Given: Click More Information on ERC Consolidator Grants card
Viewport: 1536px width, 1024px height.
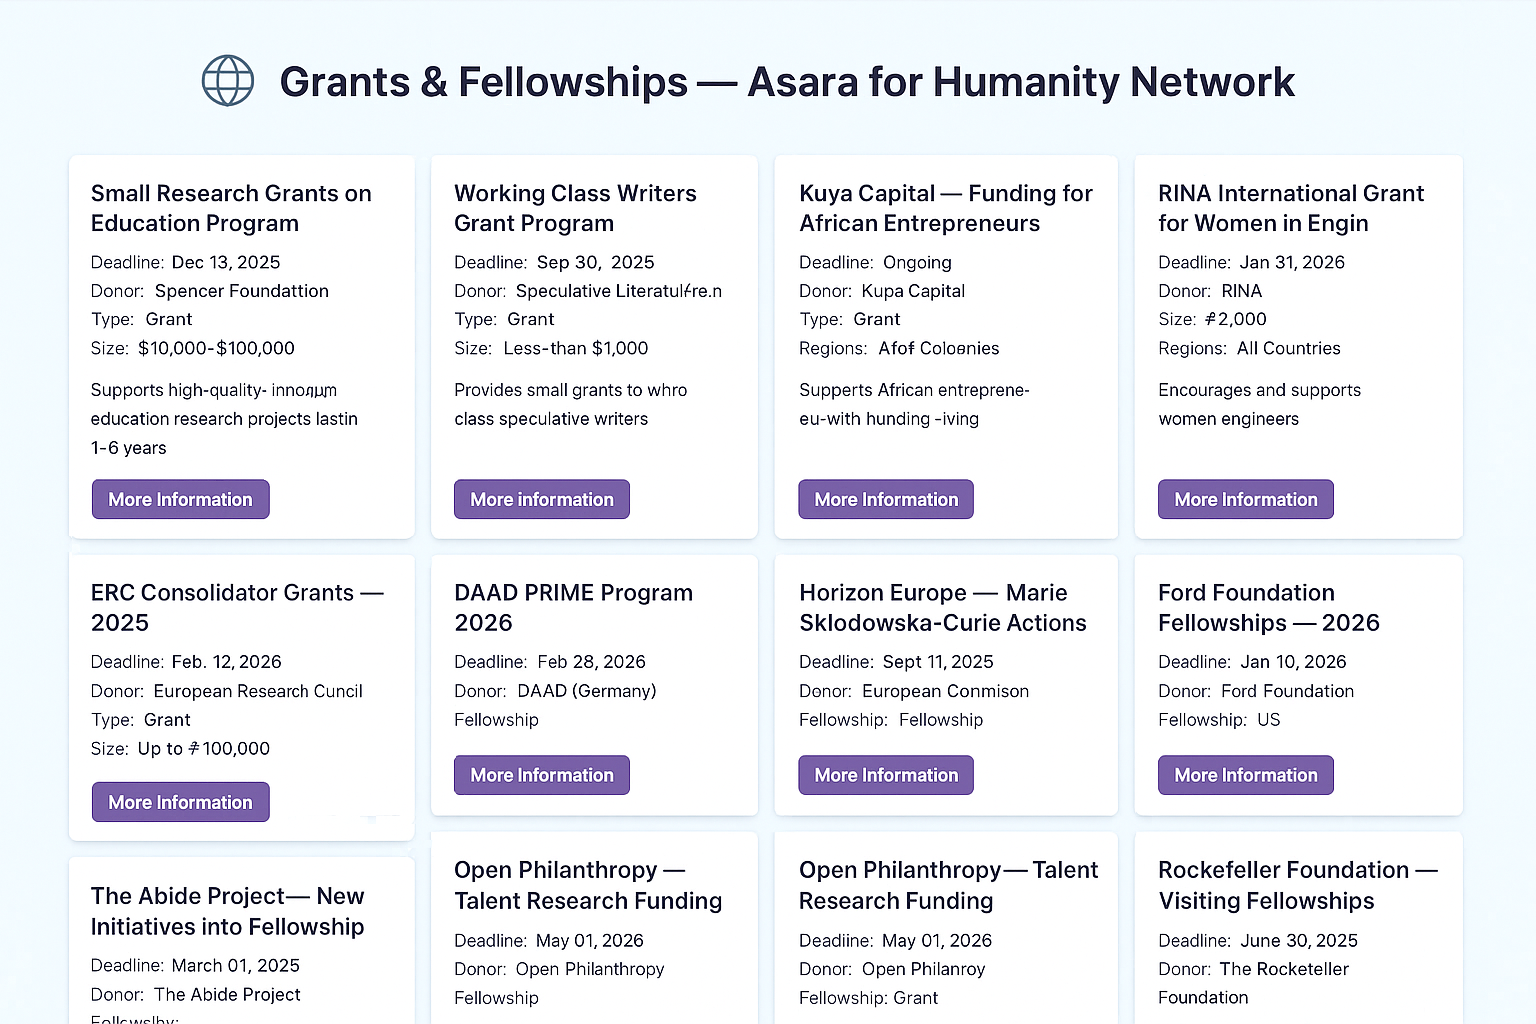Looking at the screenshot, I should [x=181, y=802].
